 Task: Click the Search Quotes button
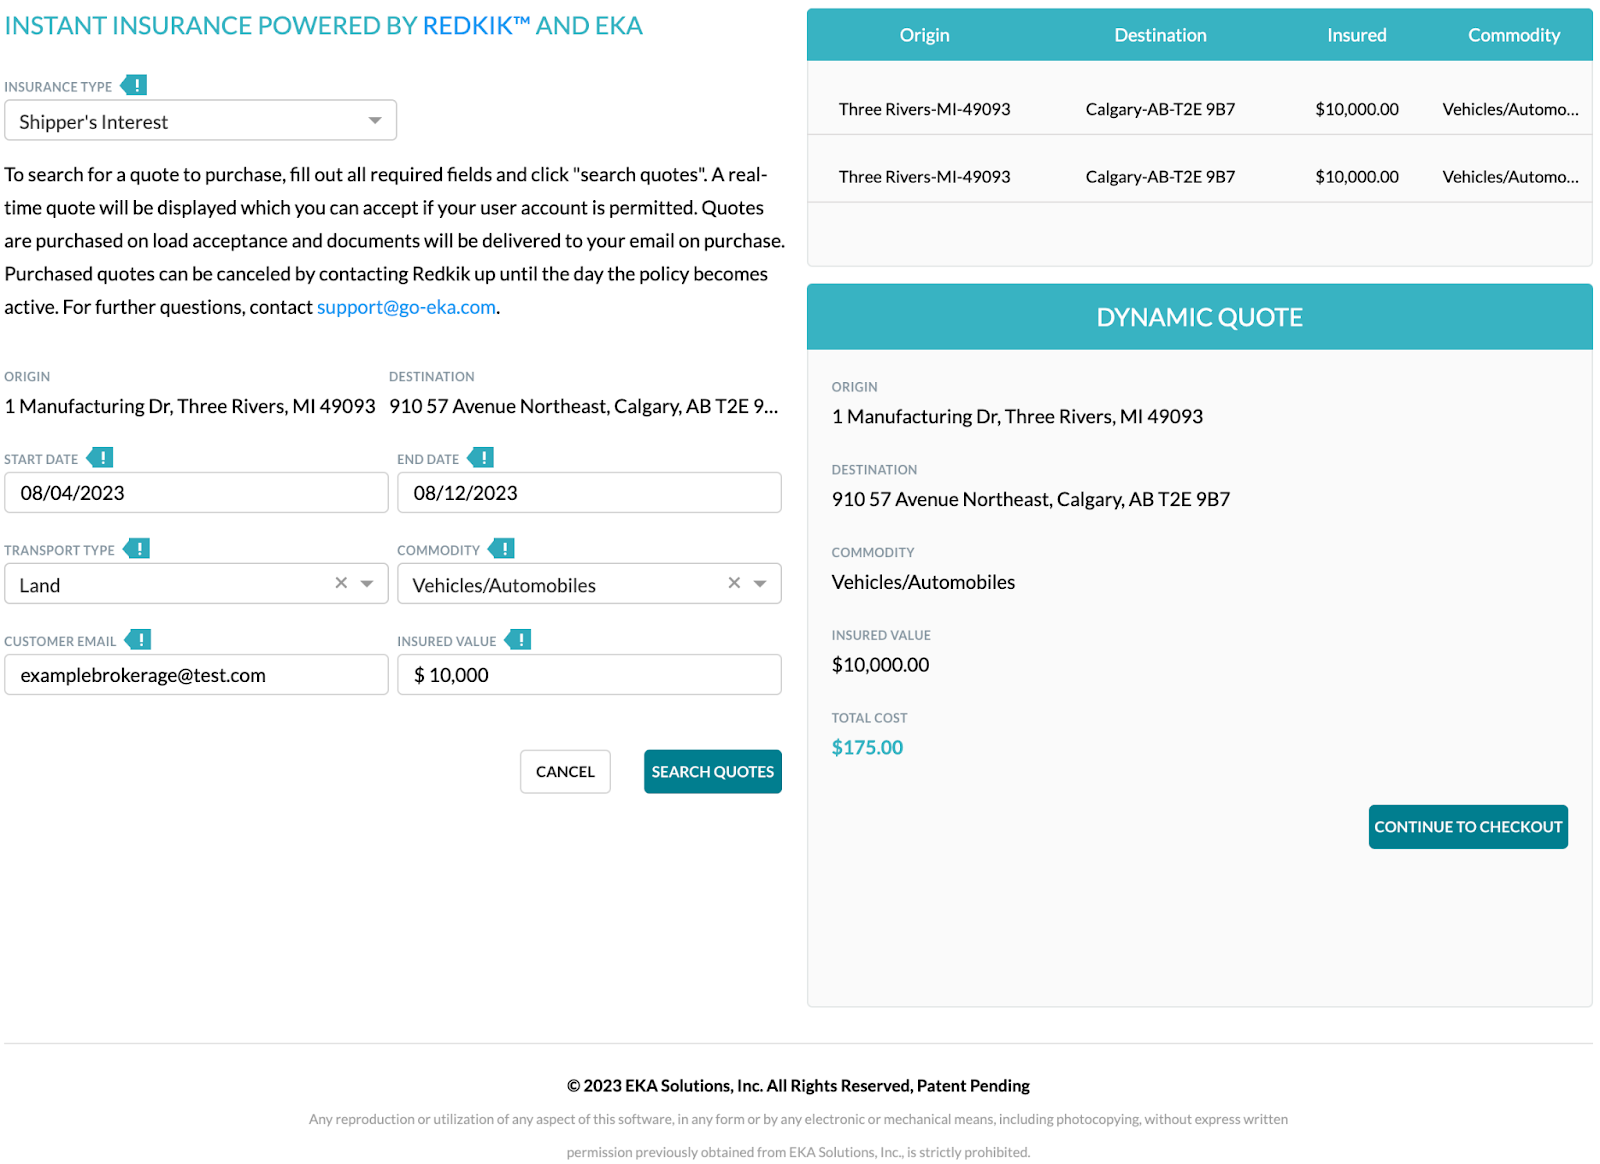[x=712, y=771]
